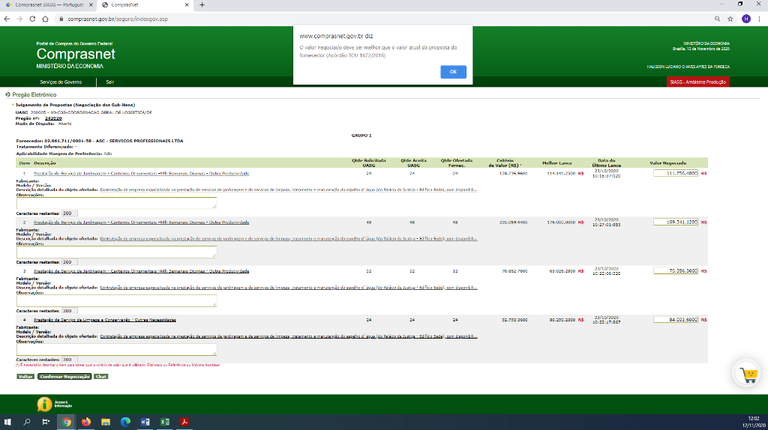
Task: Open Firefox from the taskbar
Action: tap(86, 422)
